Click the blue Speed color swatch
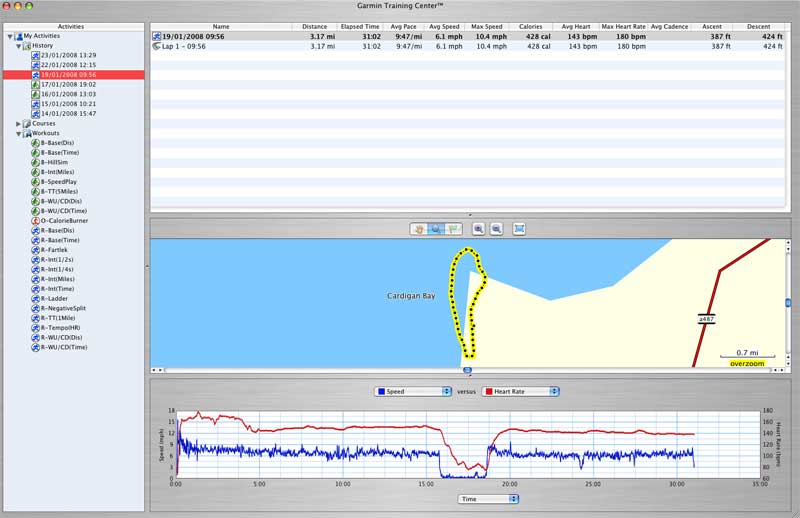Viewport: 800px width, 518px height. coord(382,391)
